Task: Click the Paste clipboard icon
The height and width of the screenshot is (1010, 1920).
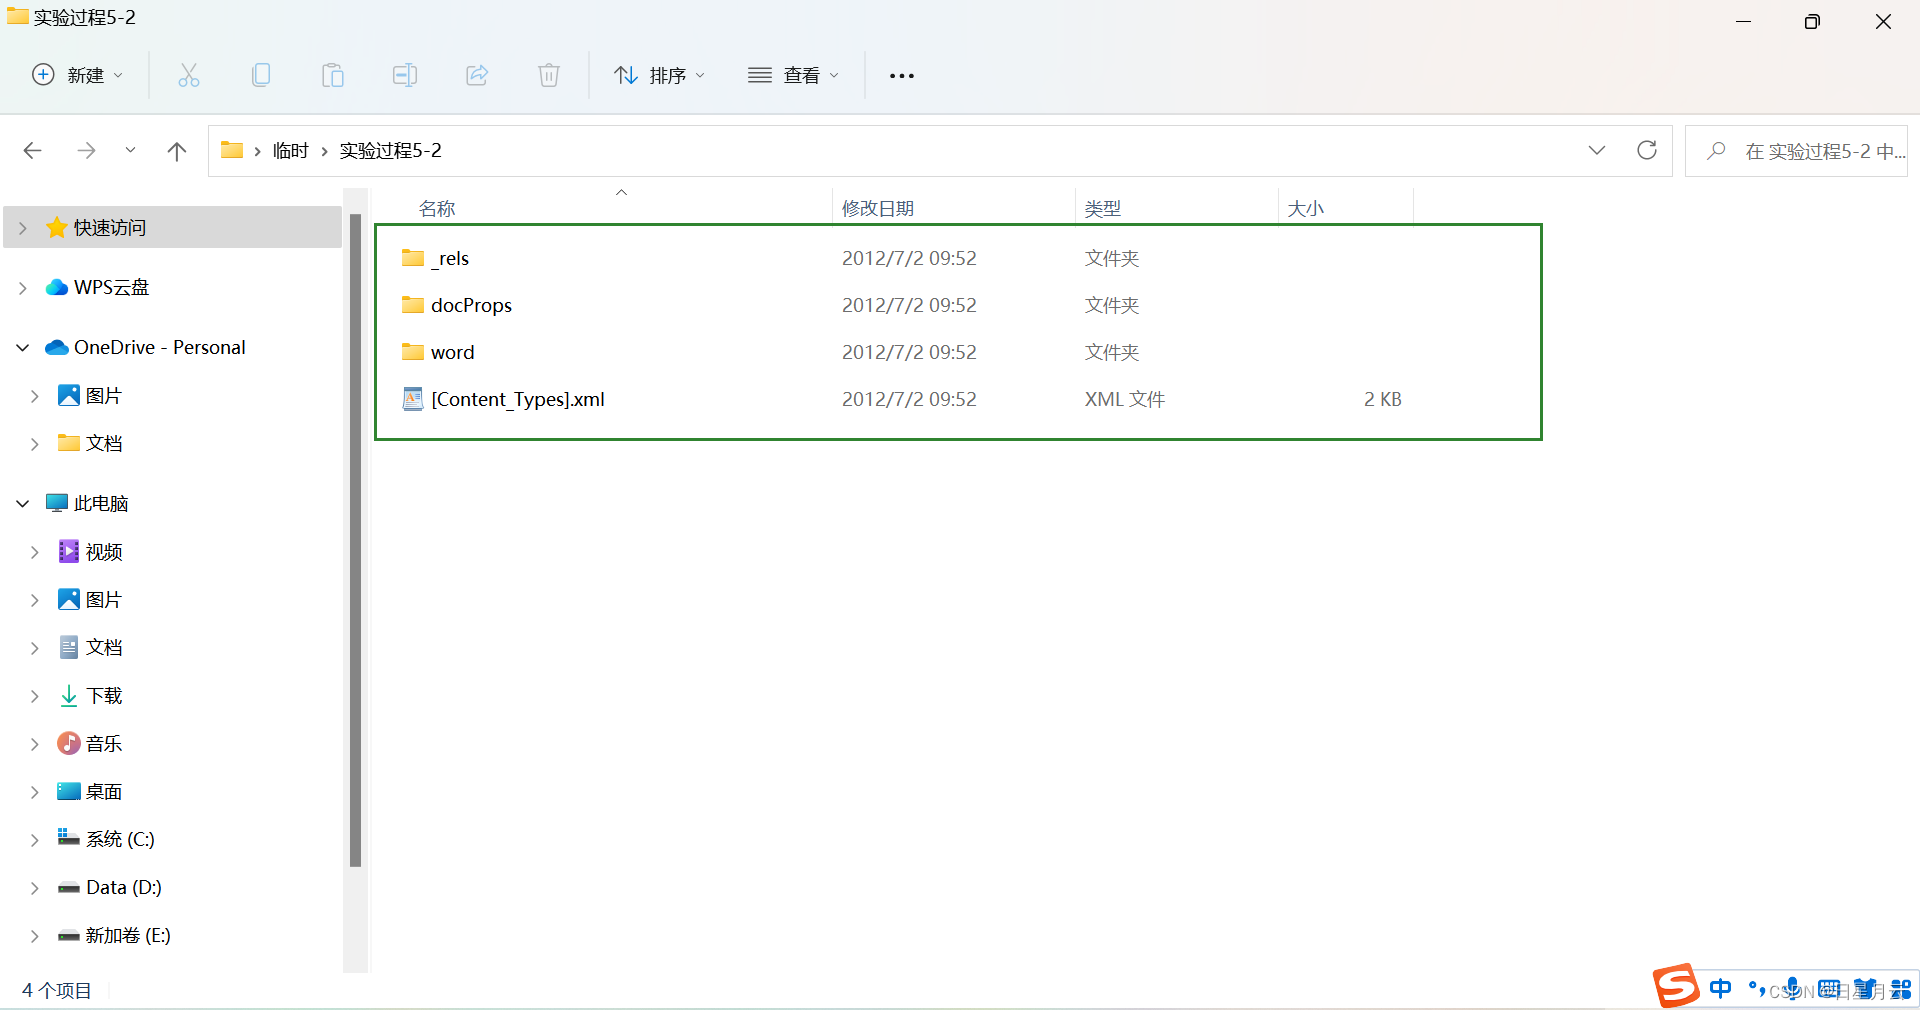Action: click(333, 75)
